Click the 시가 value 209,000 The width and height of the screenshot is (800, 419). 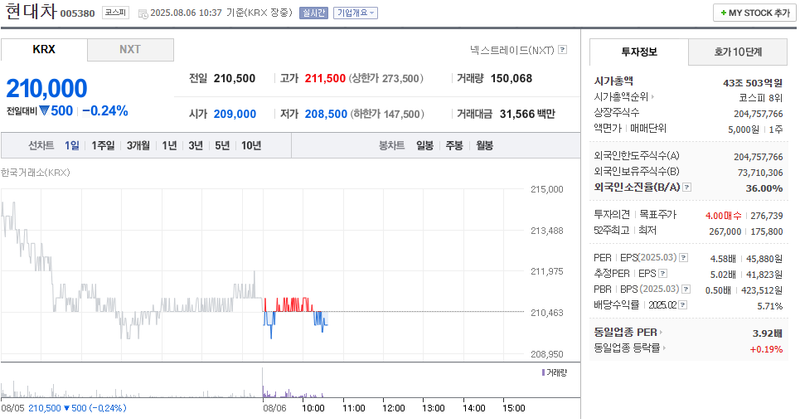(235, 114)
